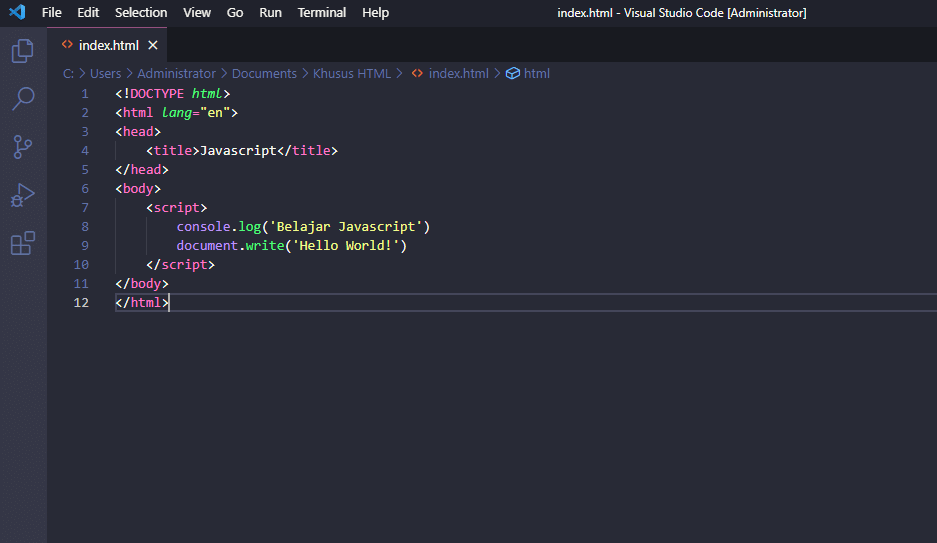The image size is (937, 543).
Task: Click the html symbol icon in breadcrumb
Action: click(x=513, y=73)
